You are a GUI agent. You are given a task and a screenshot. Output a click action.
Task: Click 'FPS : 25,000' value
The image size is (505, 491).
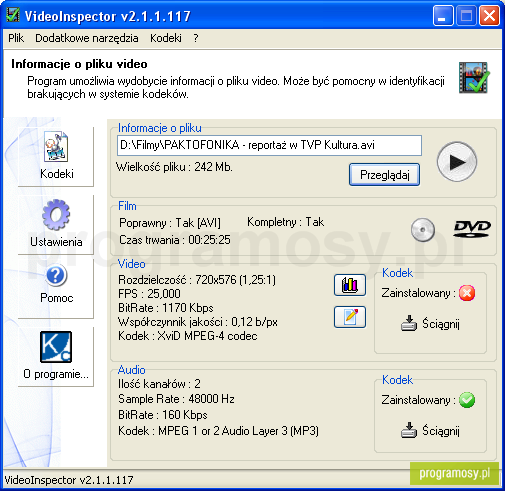coord(149,294)
